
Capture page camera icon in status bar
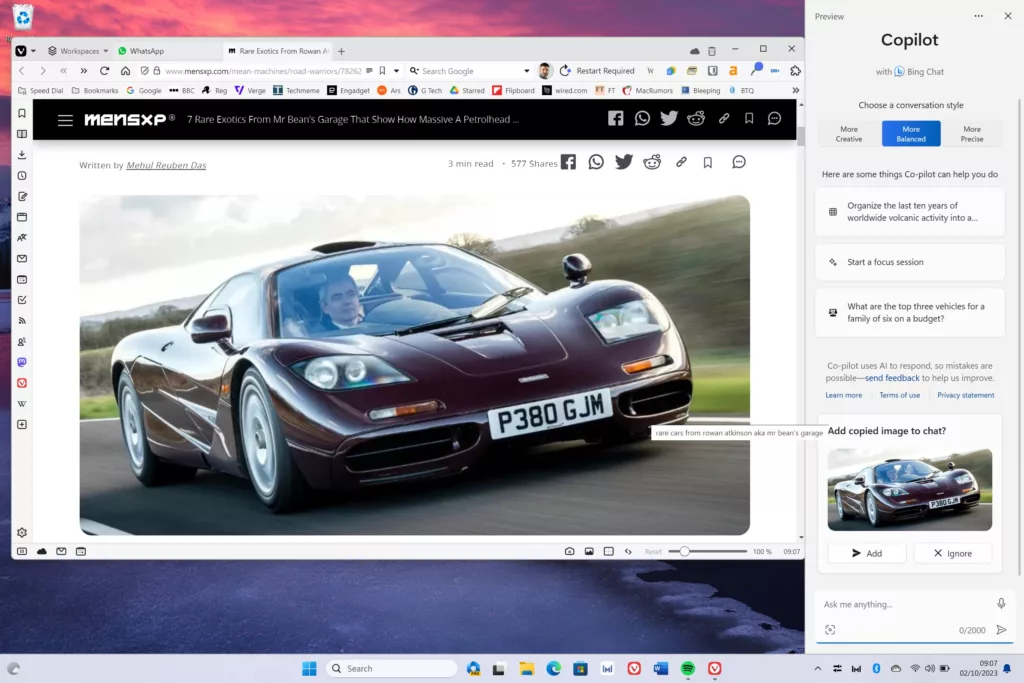(x=569, y=551)
